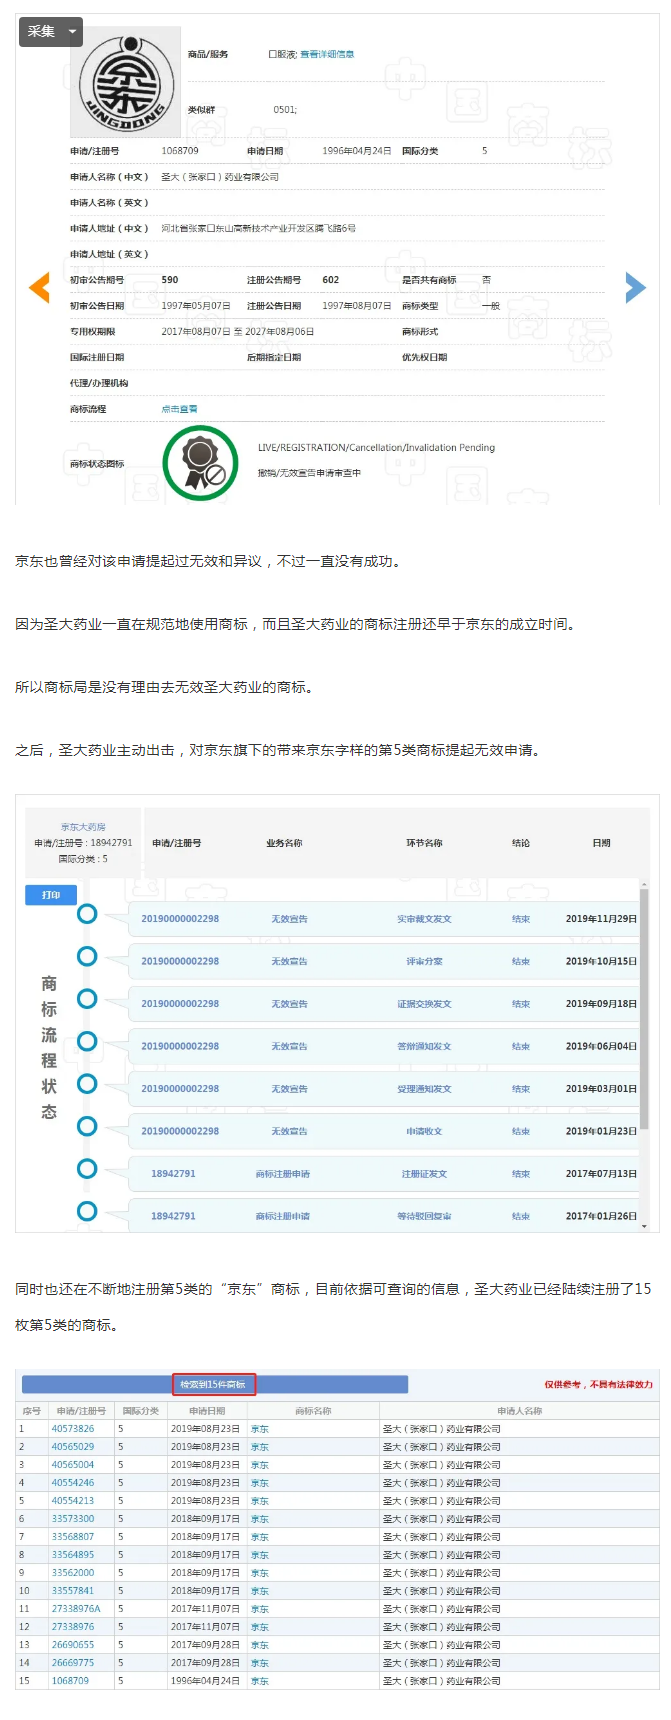
Task: Open registration number 33573300 link
Action: 73,1519
